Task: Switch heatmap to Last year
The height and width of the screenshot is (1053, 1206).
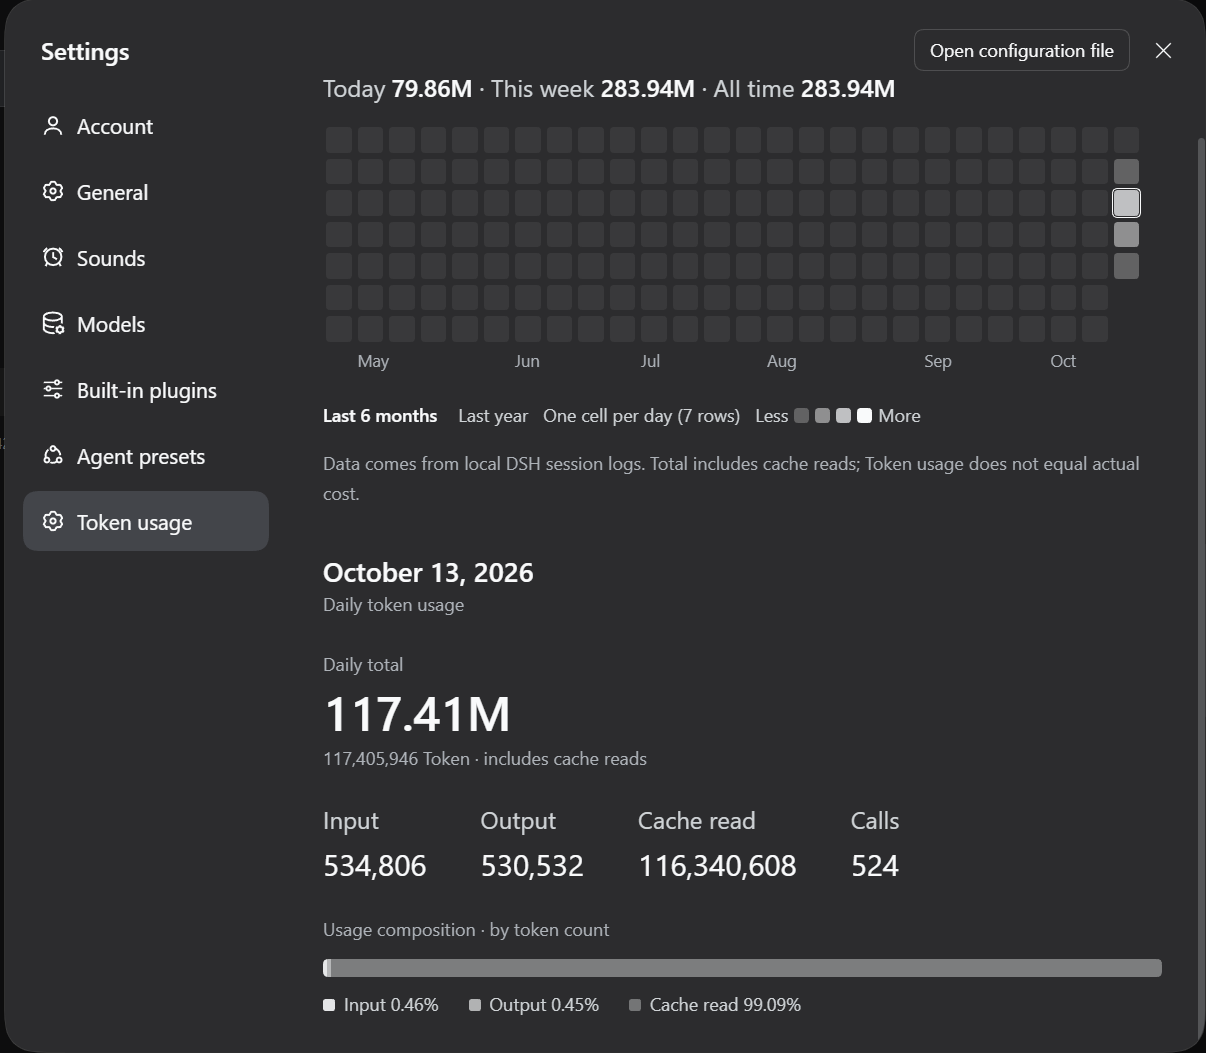Action: [x=493, y=416]
